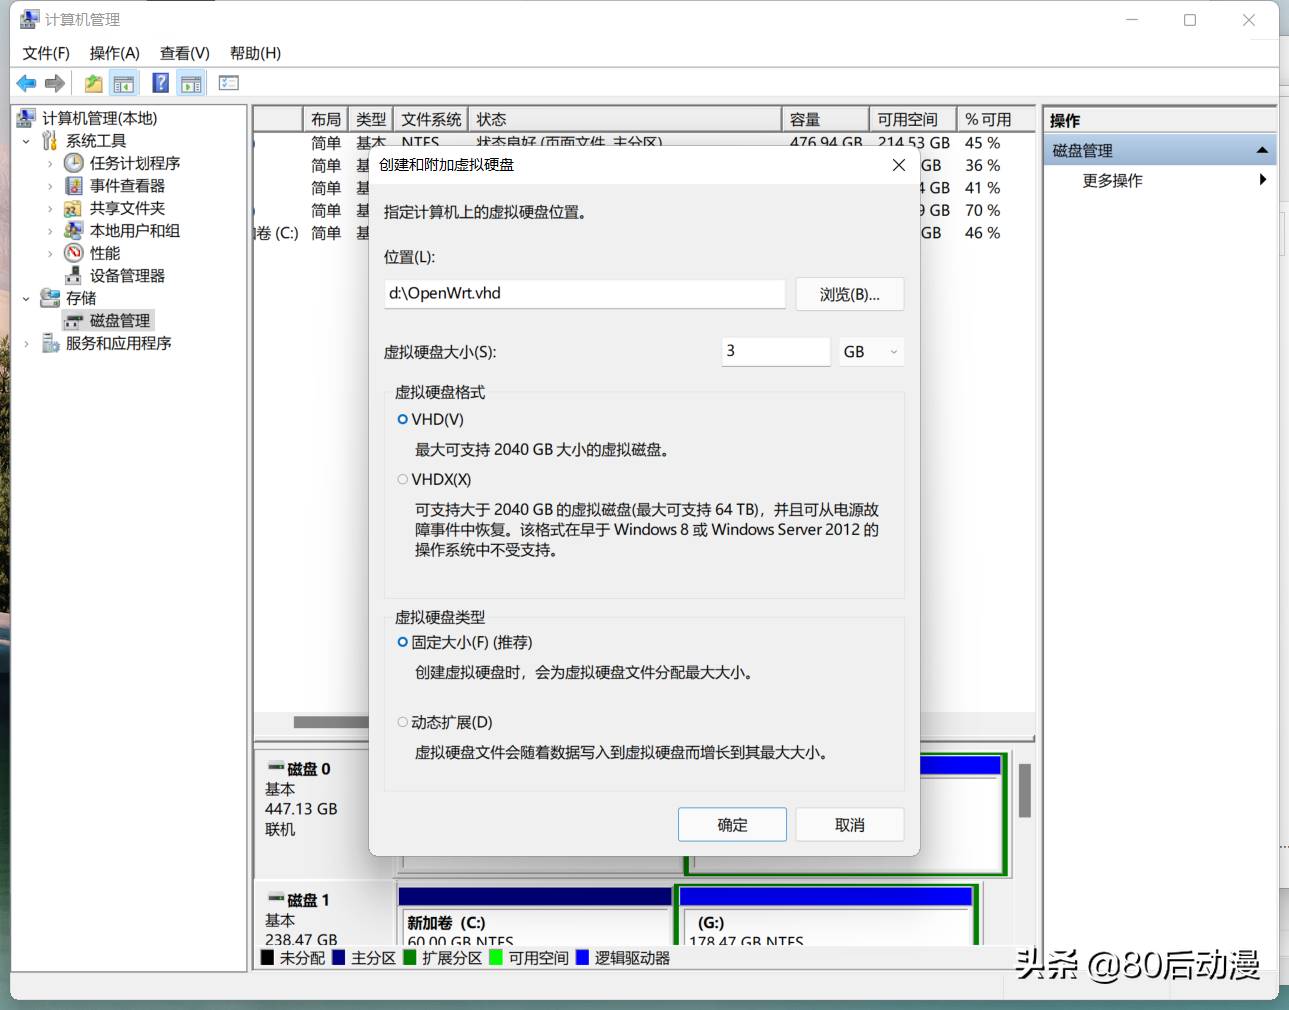Click the 可用空间 column header
Viewport: 1289px width, 1010px height.
[x=912, y=119]
